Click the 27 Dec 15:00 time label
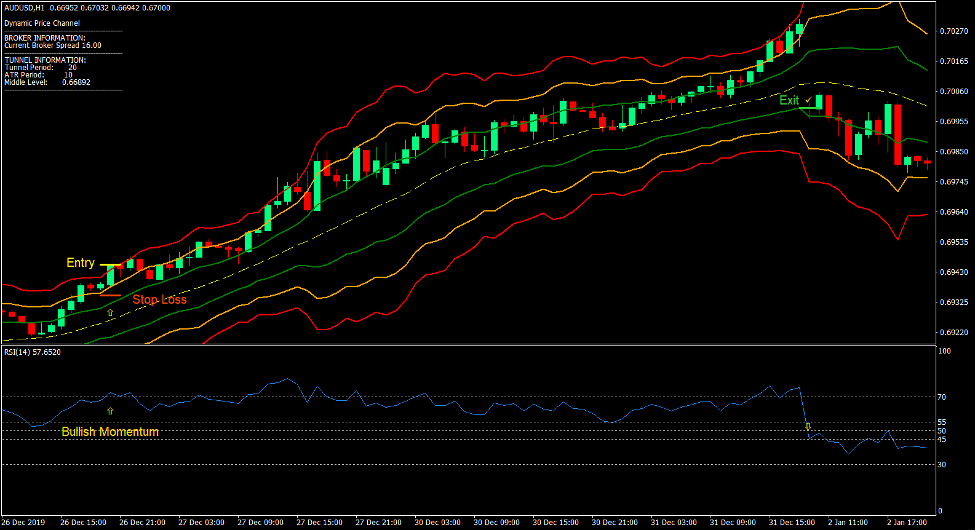The height and width of the screenshot is (531, 977). pyautogui.click(x=325, y=522)
